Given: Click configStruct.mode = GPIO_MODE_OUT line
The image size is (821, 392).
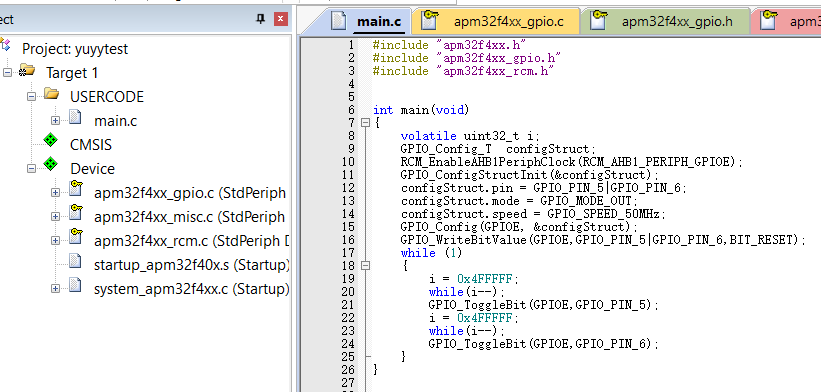Looking at the screenshot, I should (519, 201).
